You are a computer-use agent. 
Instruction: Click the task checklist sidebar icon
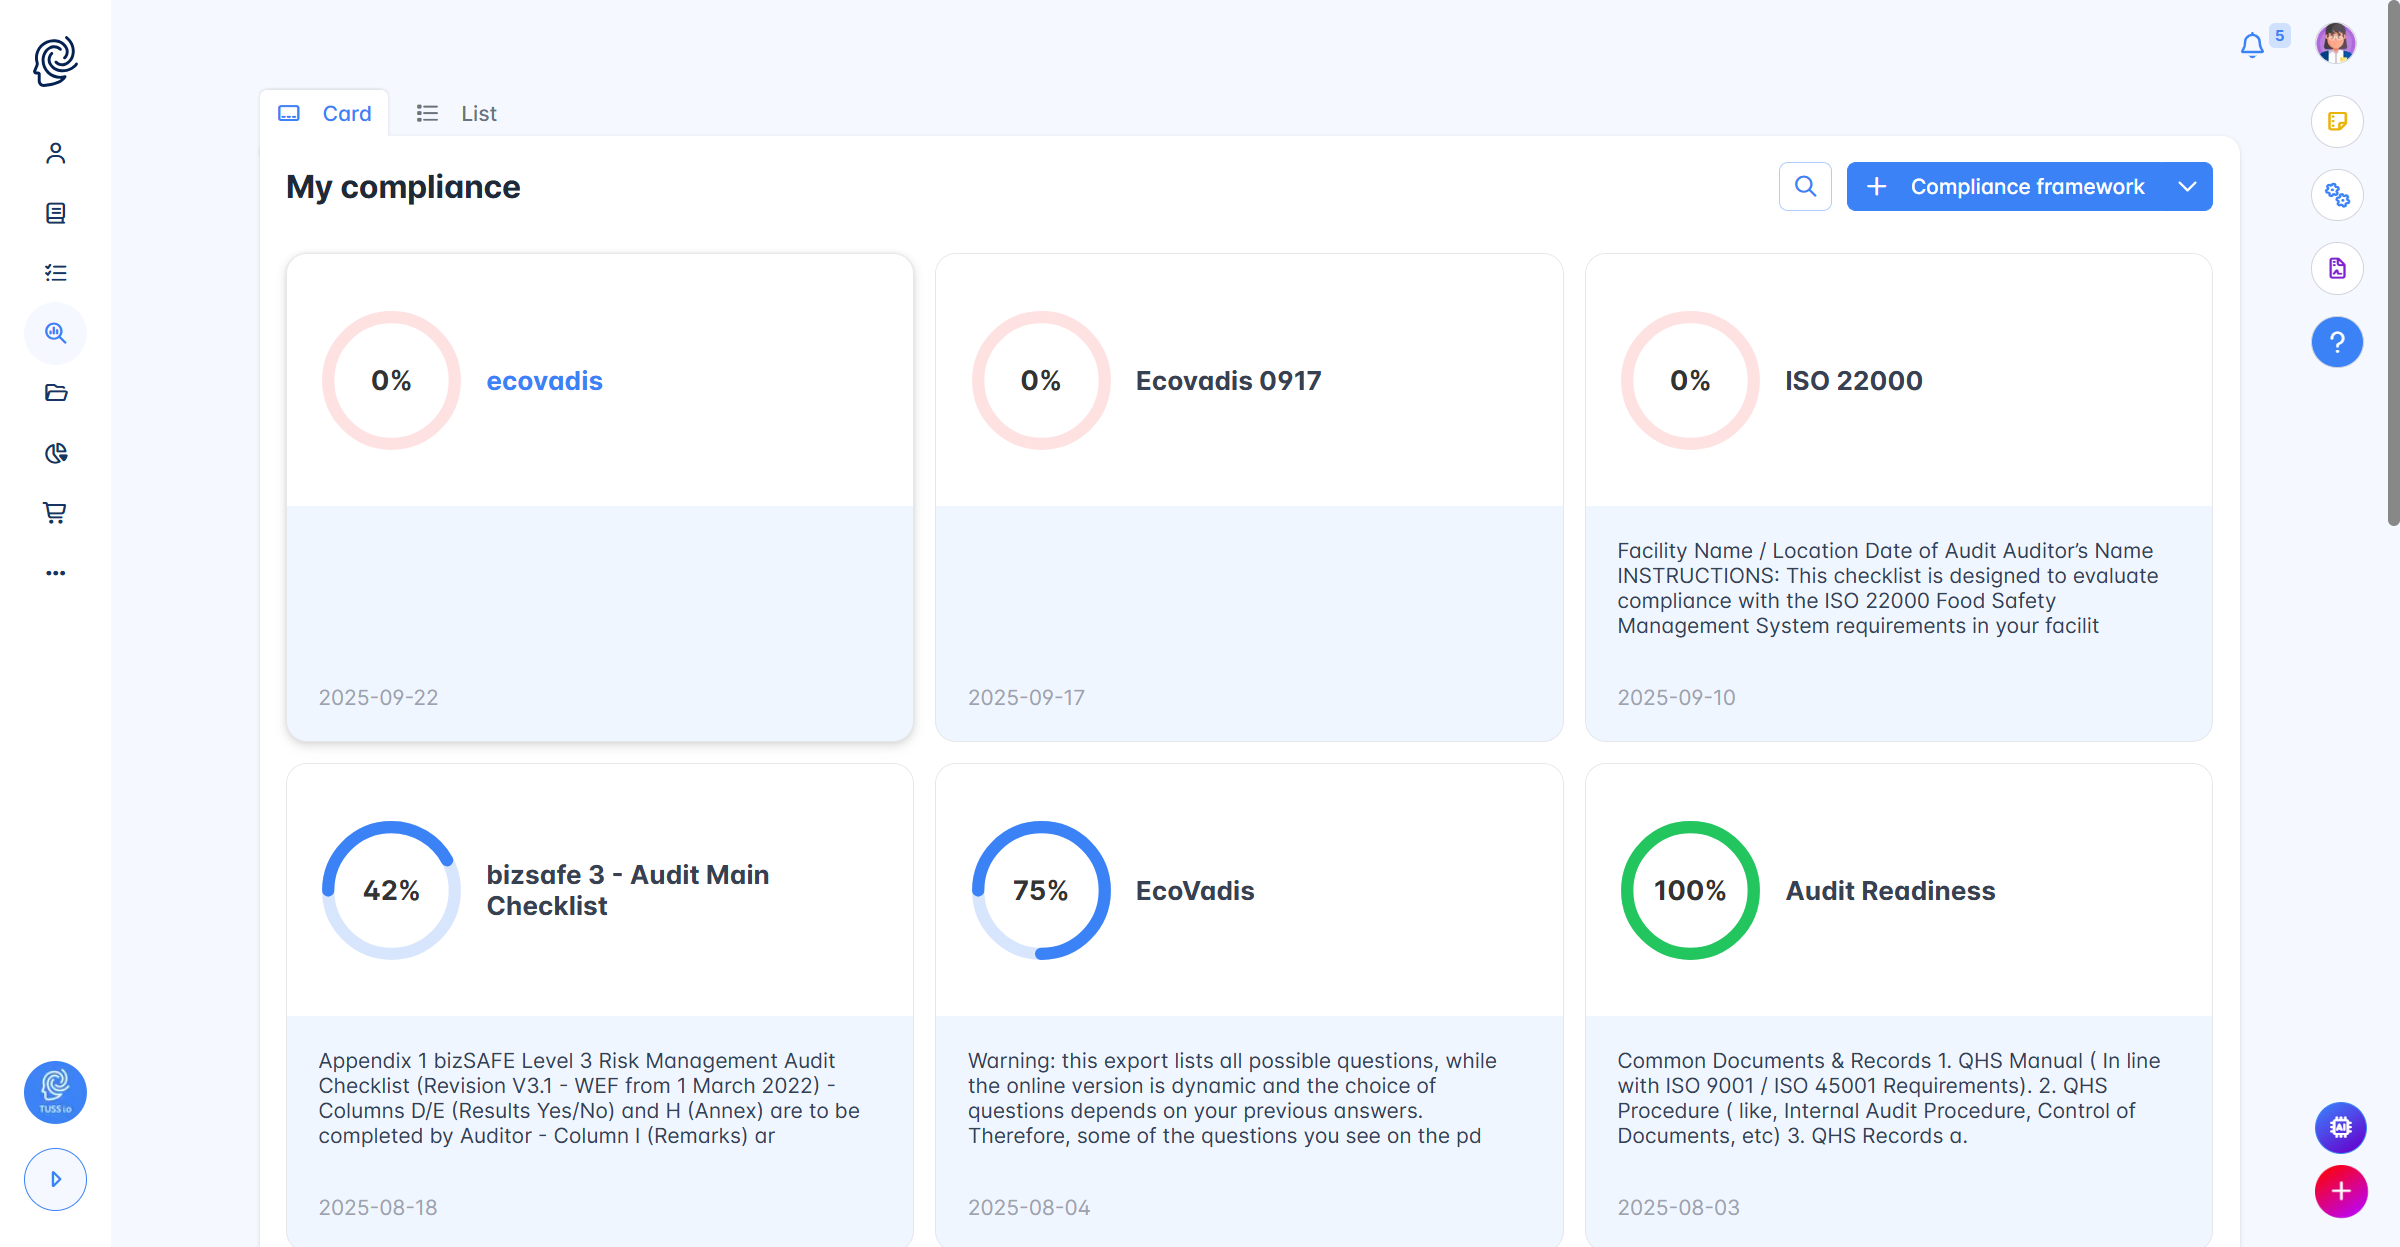coord(55,273)
